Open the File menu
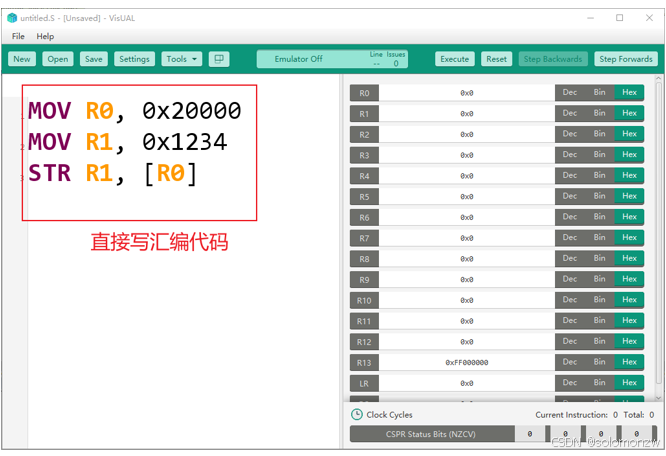The height and width of the screenshot is (456, 666). [18, 36]
